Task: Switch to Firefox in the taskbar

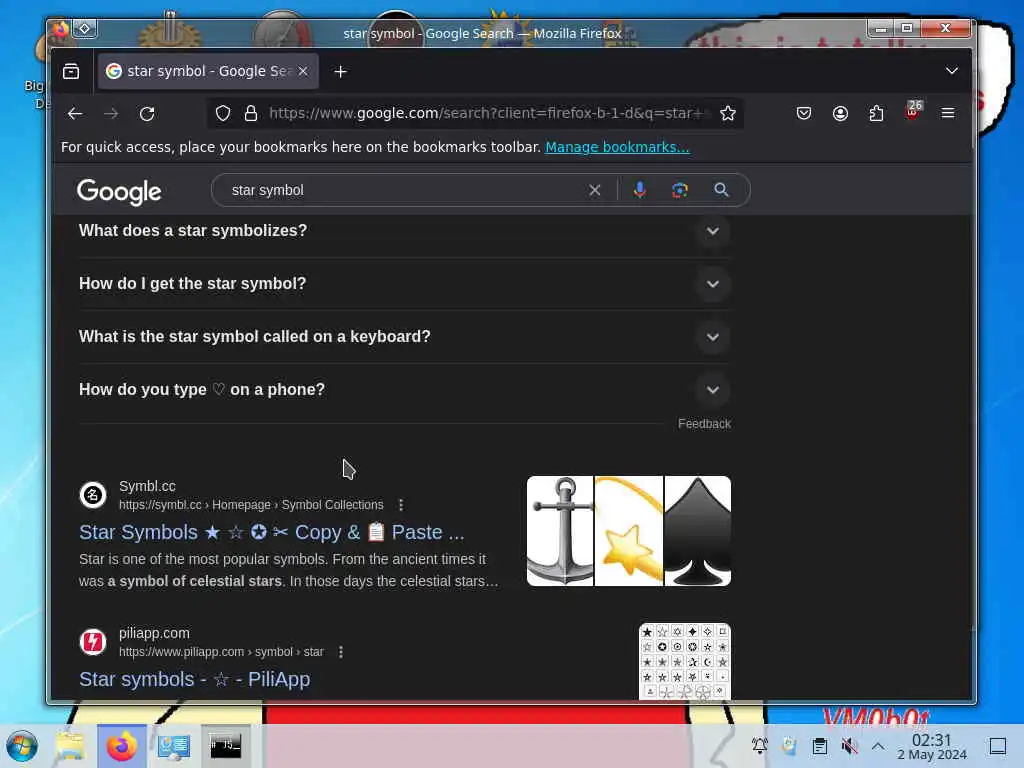Action: point(121,746)
